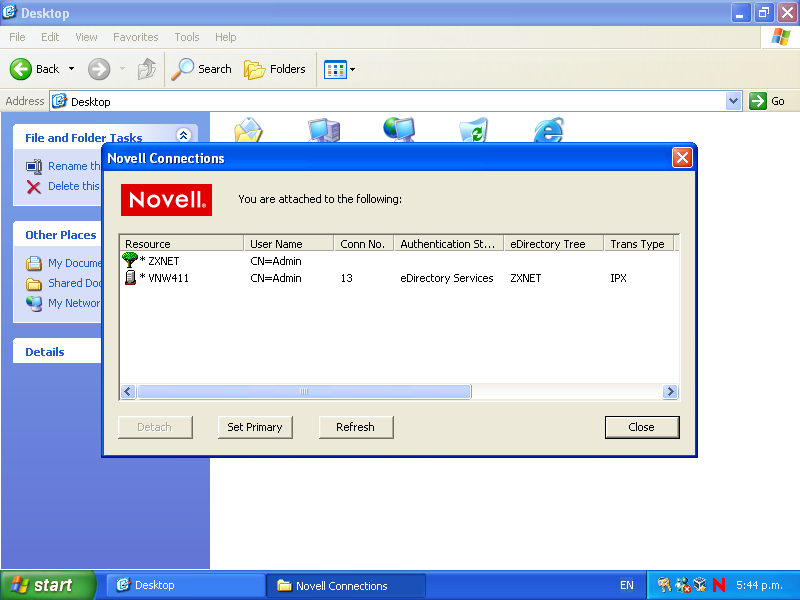Select the VNW411 server icon in the list
The width and height of the screenshot is (800, 600).
(130, 278)
